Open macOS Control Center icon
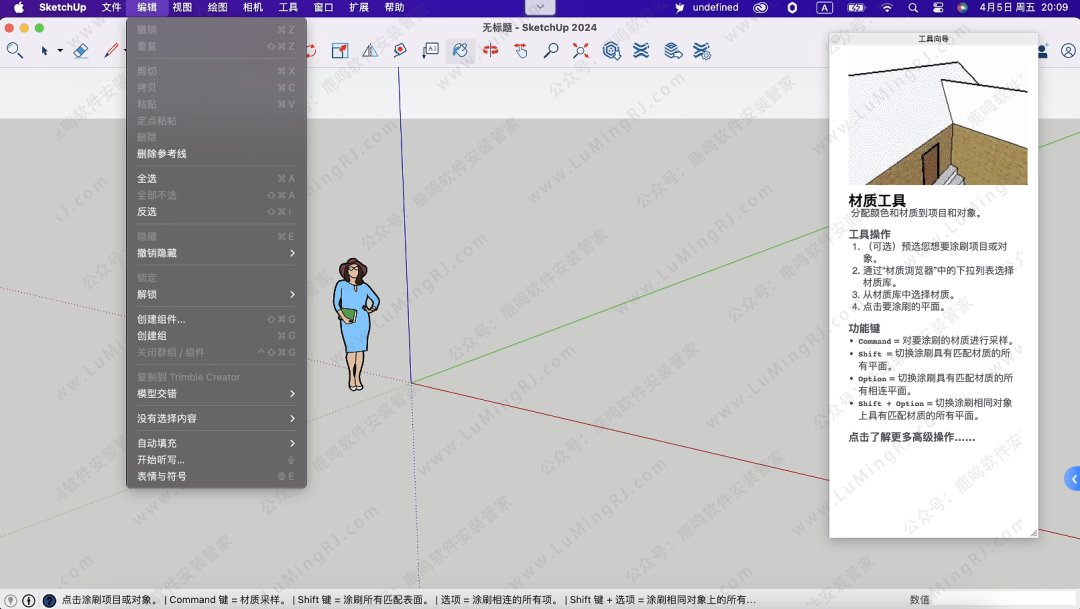This screenshot has width=1080, height=609. pos(937,8)
